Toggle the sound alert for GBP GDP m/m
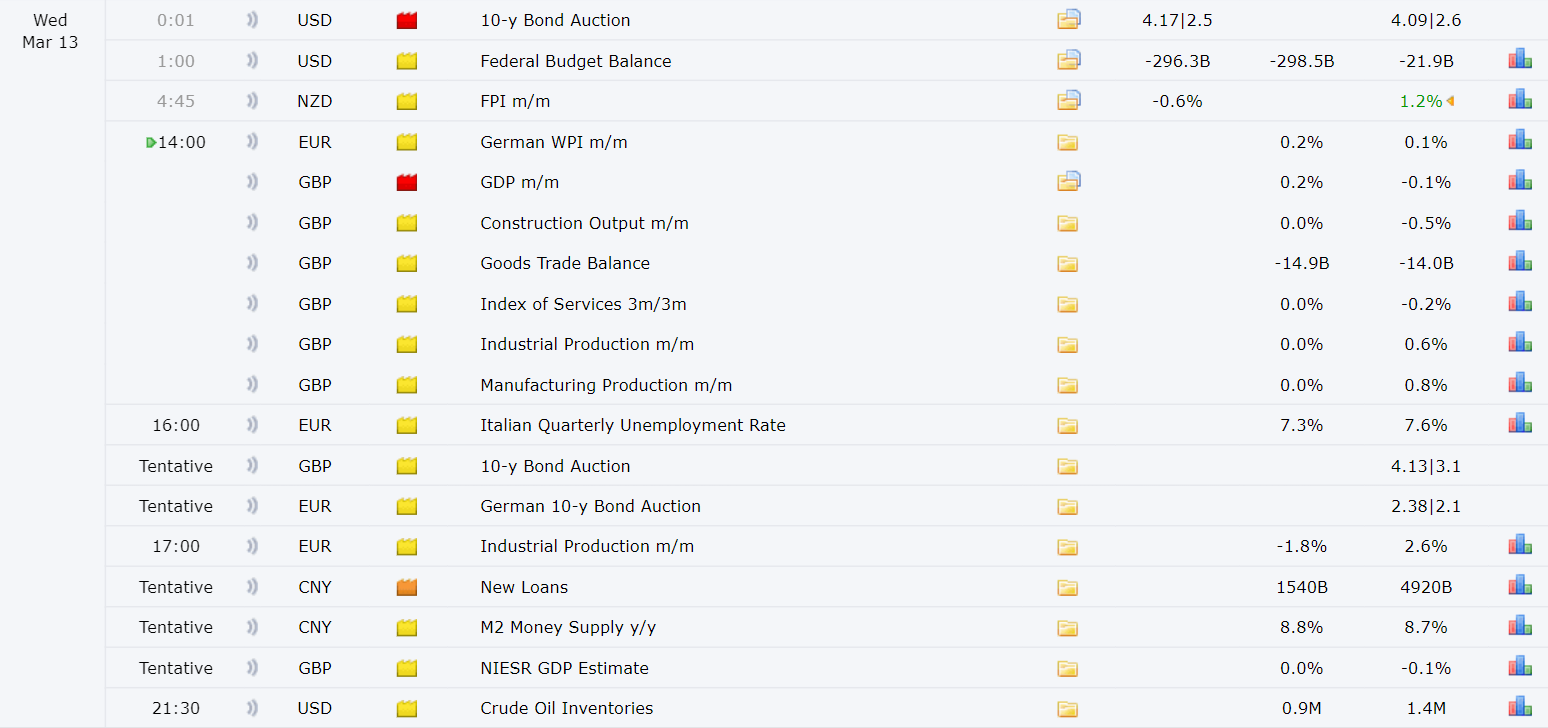The width and height of the screenshot is (1548, 728). [252, 182]
